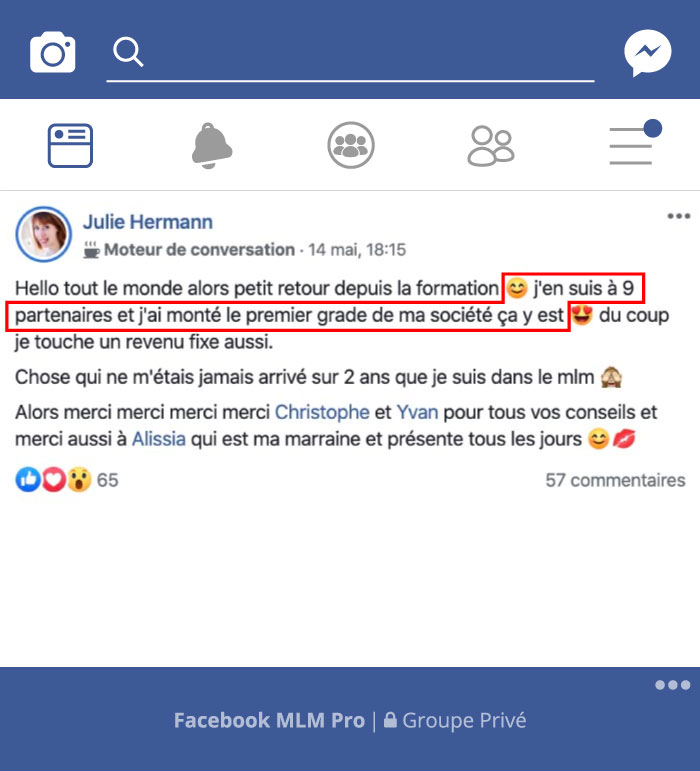
Task: Go to the News Feed tab icon
Action: [x=70, y=146]
